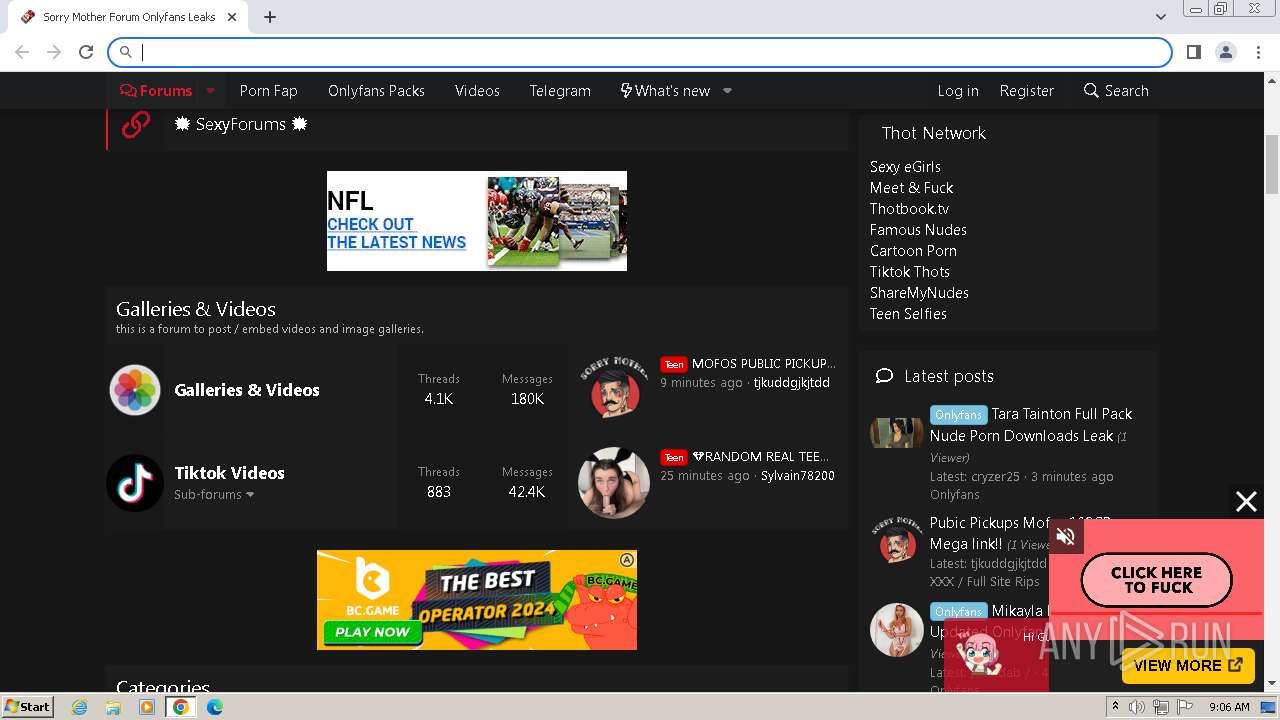Show hidden system tray icons
This screenshot has height=720, width=1280.
pos(1115,707)
